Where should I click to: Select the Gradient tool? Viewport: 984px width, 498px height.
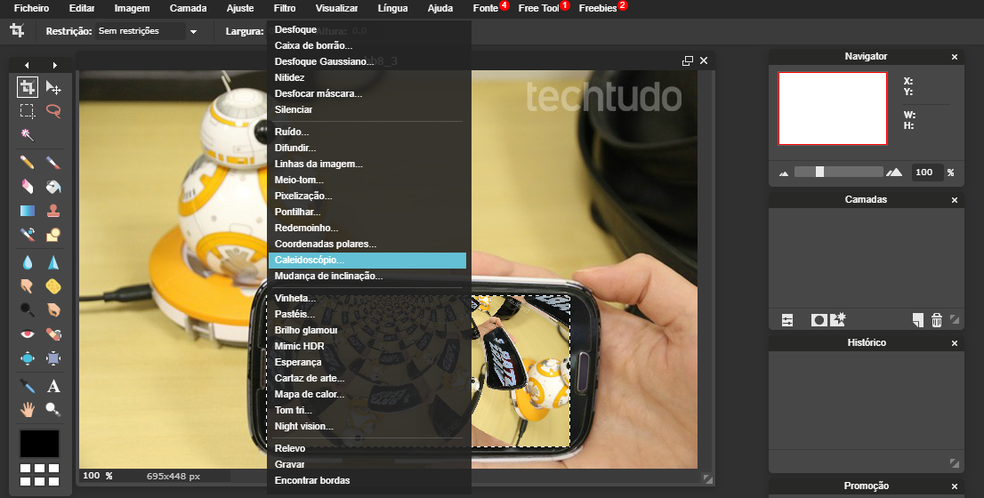point(27,211)
